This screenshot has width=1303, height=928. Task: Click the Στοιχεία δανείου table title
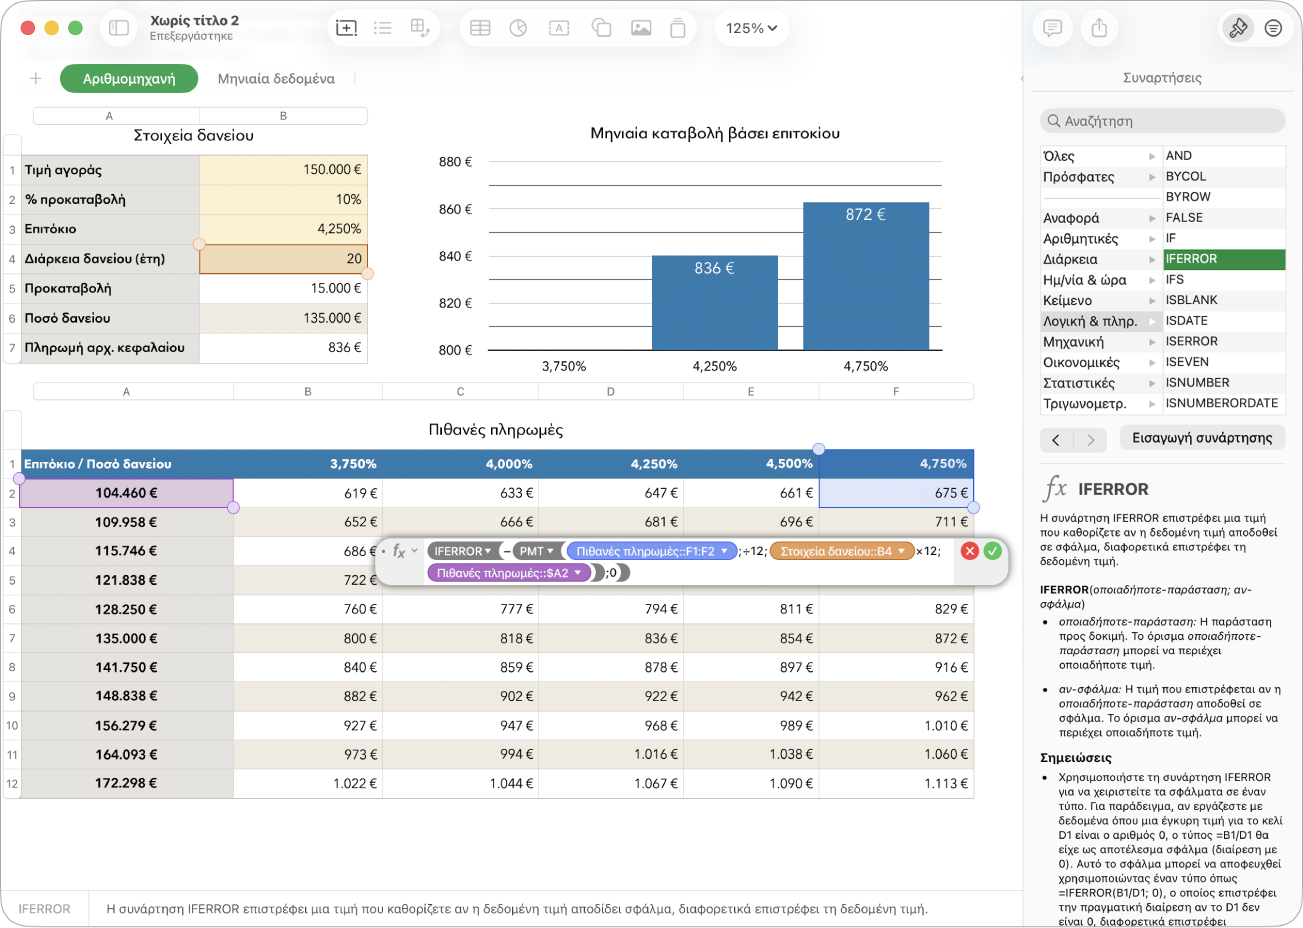click(x=194, y=135)
